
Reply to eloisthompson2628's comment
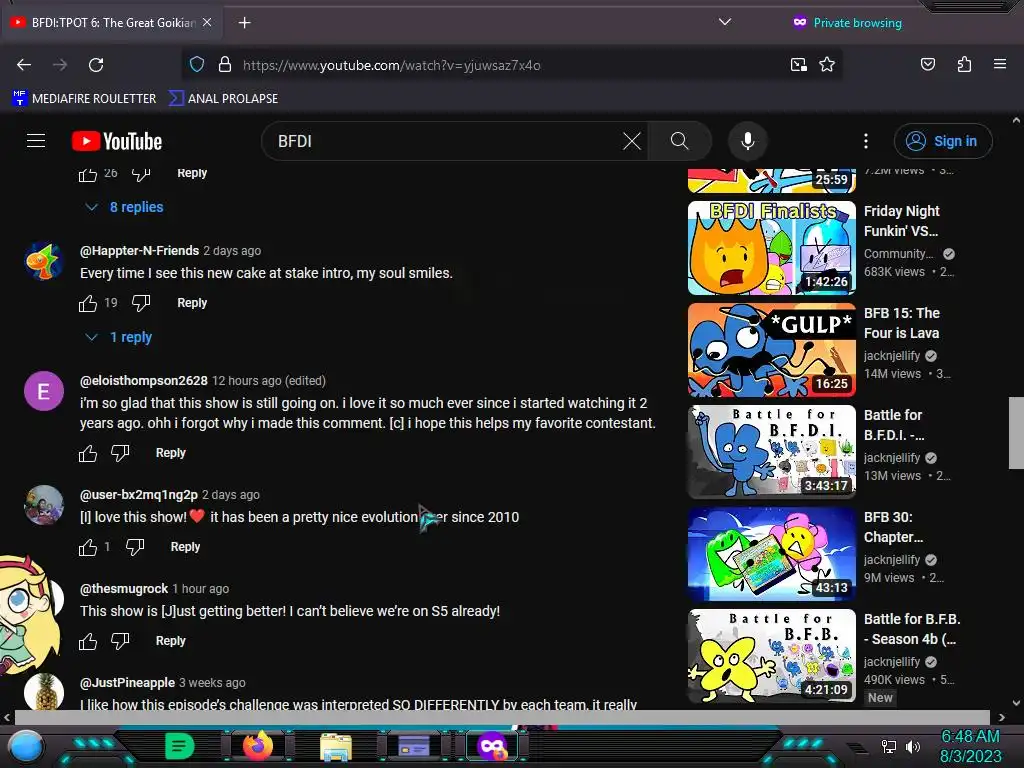[170, 453]
